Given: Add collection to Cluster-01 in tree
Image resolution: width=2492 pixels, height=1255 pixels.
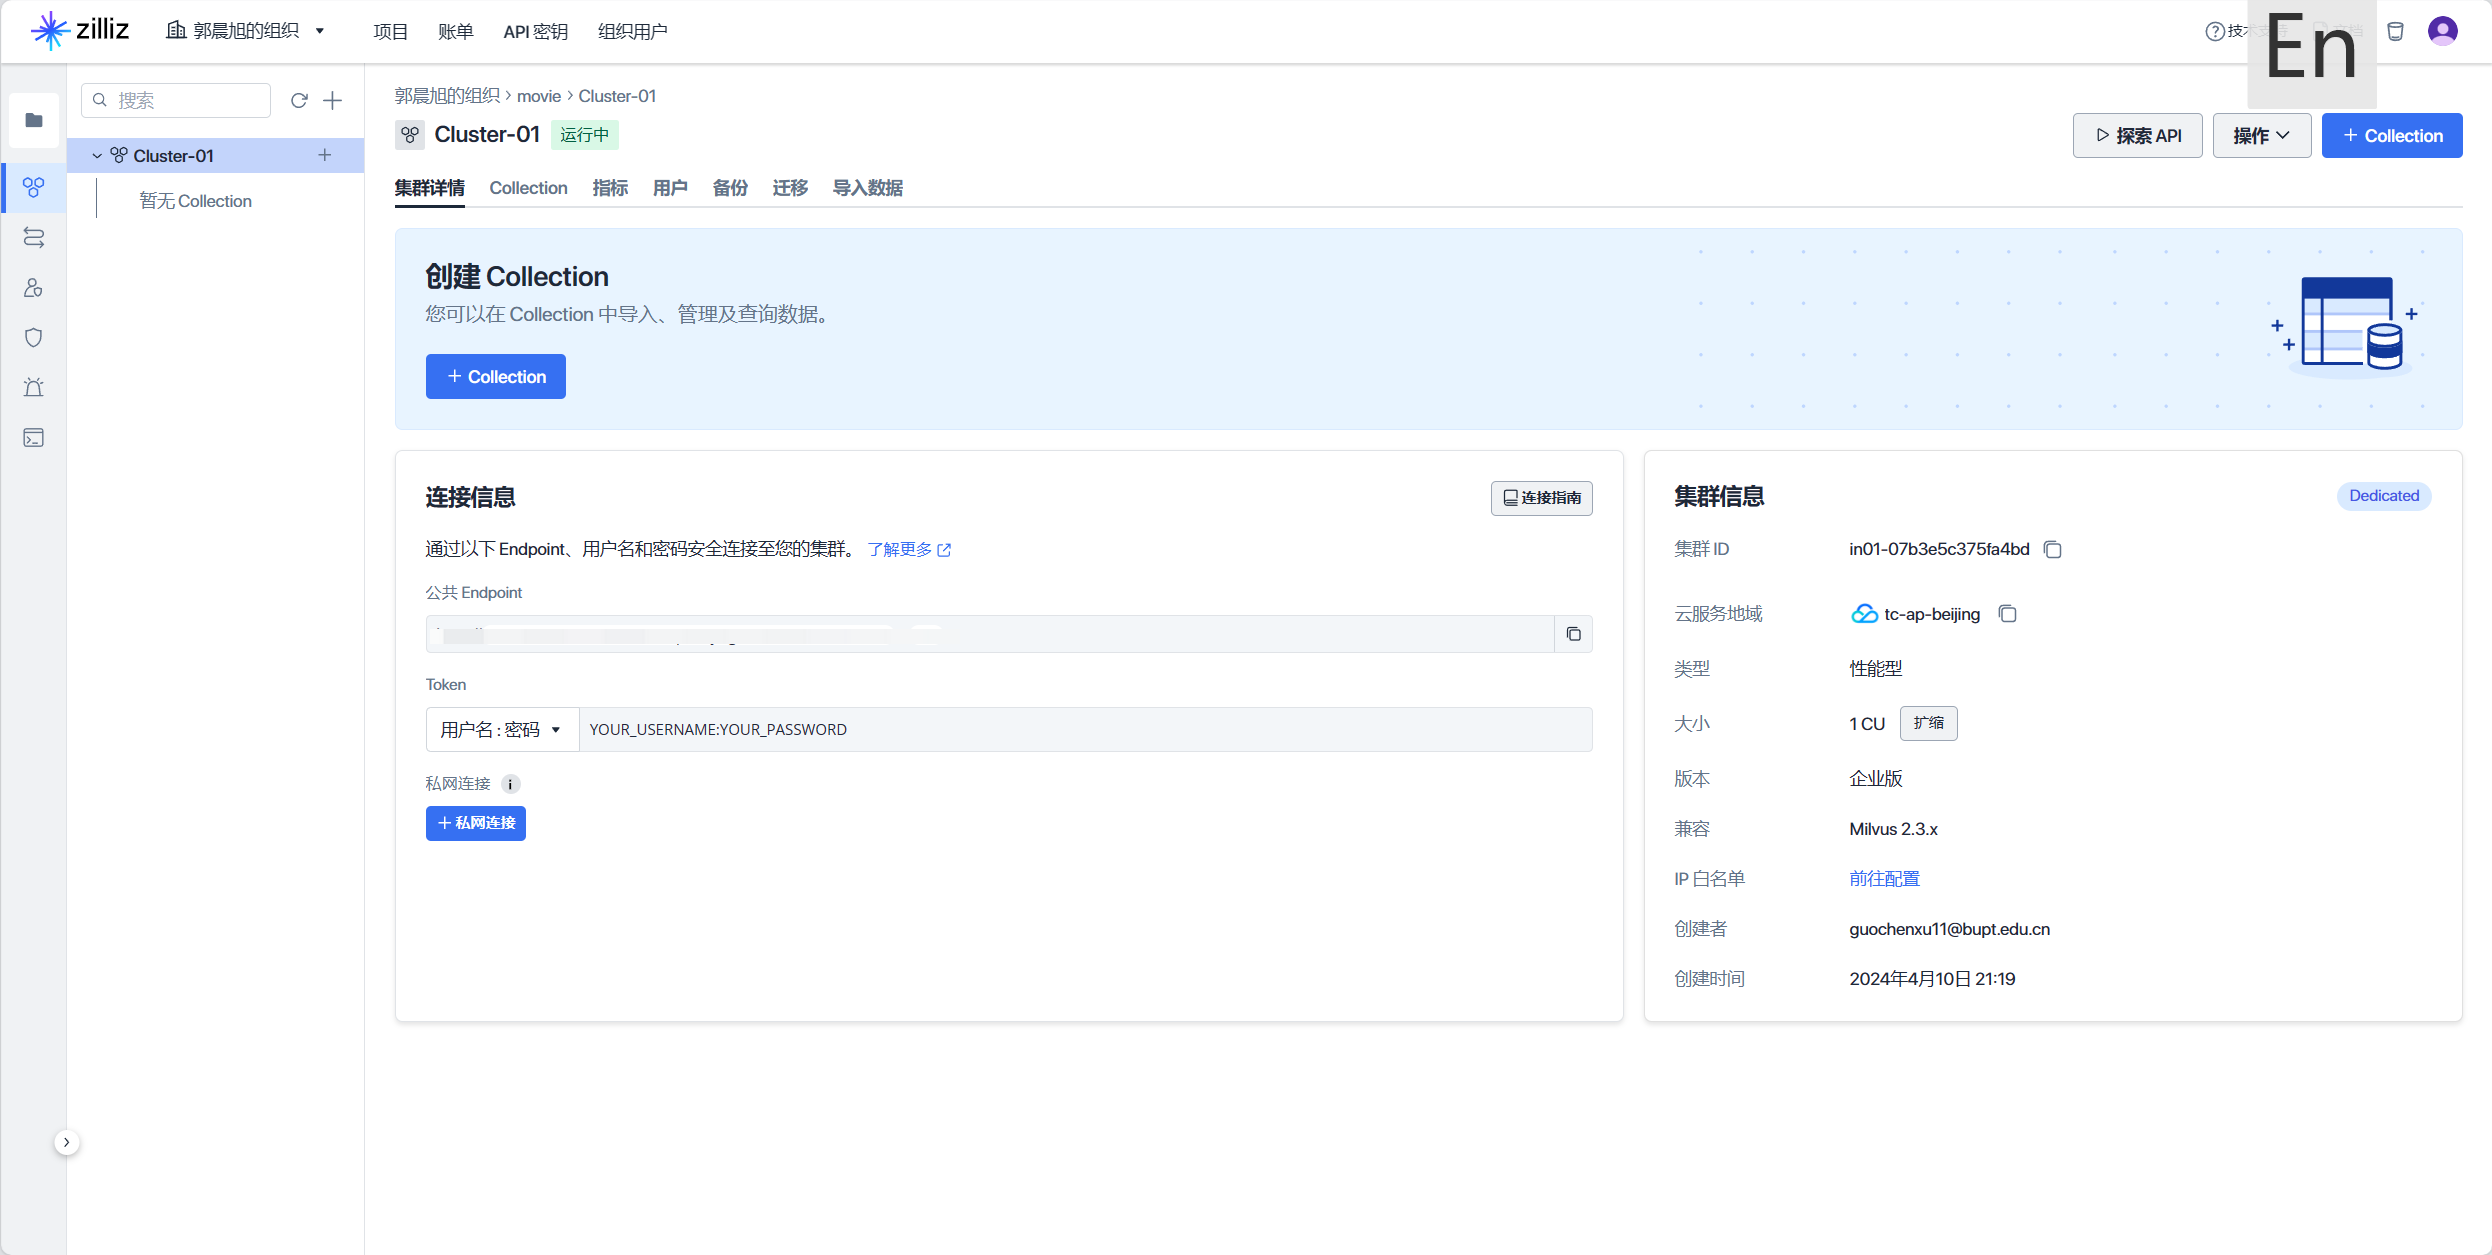Looking at the screenshot, I should coord(325,155).
